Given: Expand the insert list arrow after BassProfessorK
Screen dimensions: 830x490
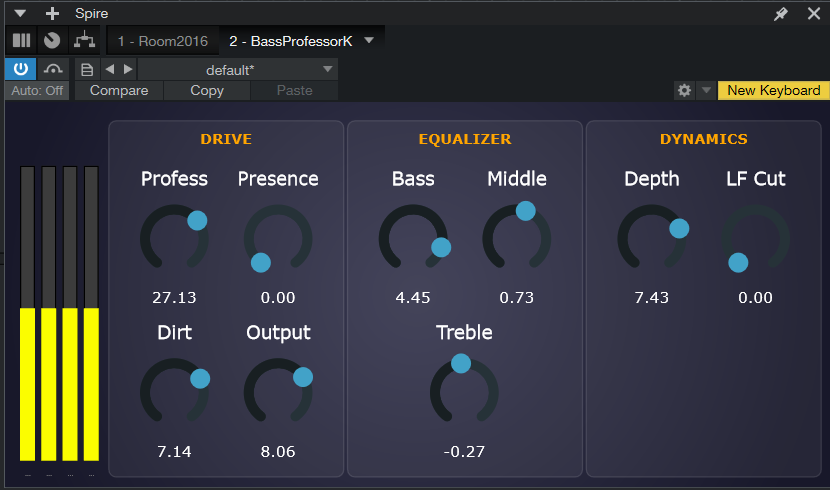Looking at the screenshot, I should 369,40.
